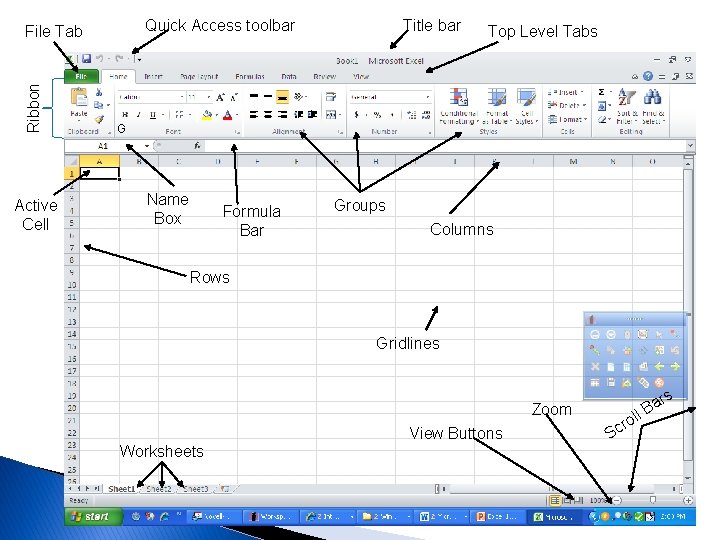Click the Cut scissors icon
The image size is (720, 540).
[x=99, y=93]
